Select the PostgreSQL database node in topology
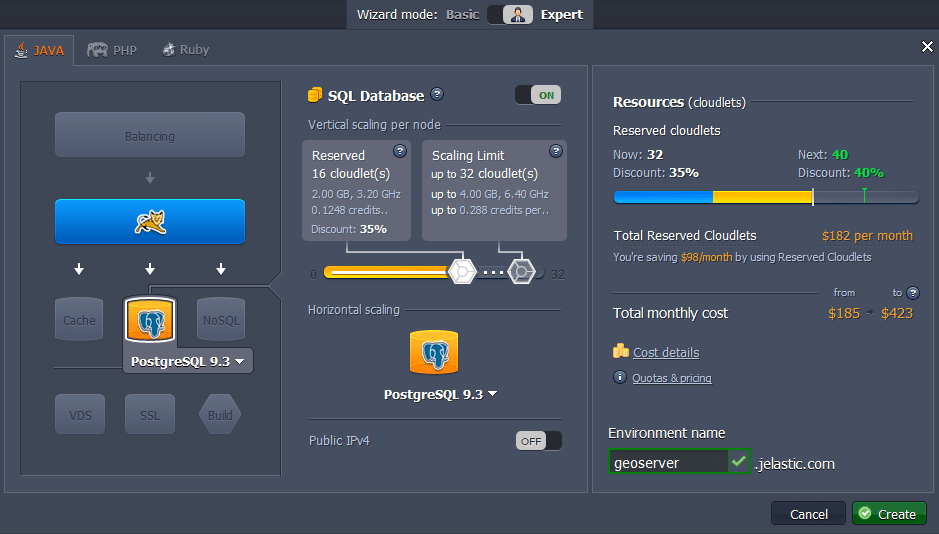Image resolution: width=939 pixels, height=534 pixels. [150, 320]
